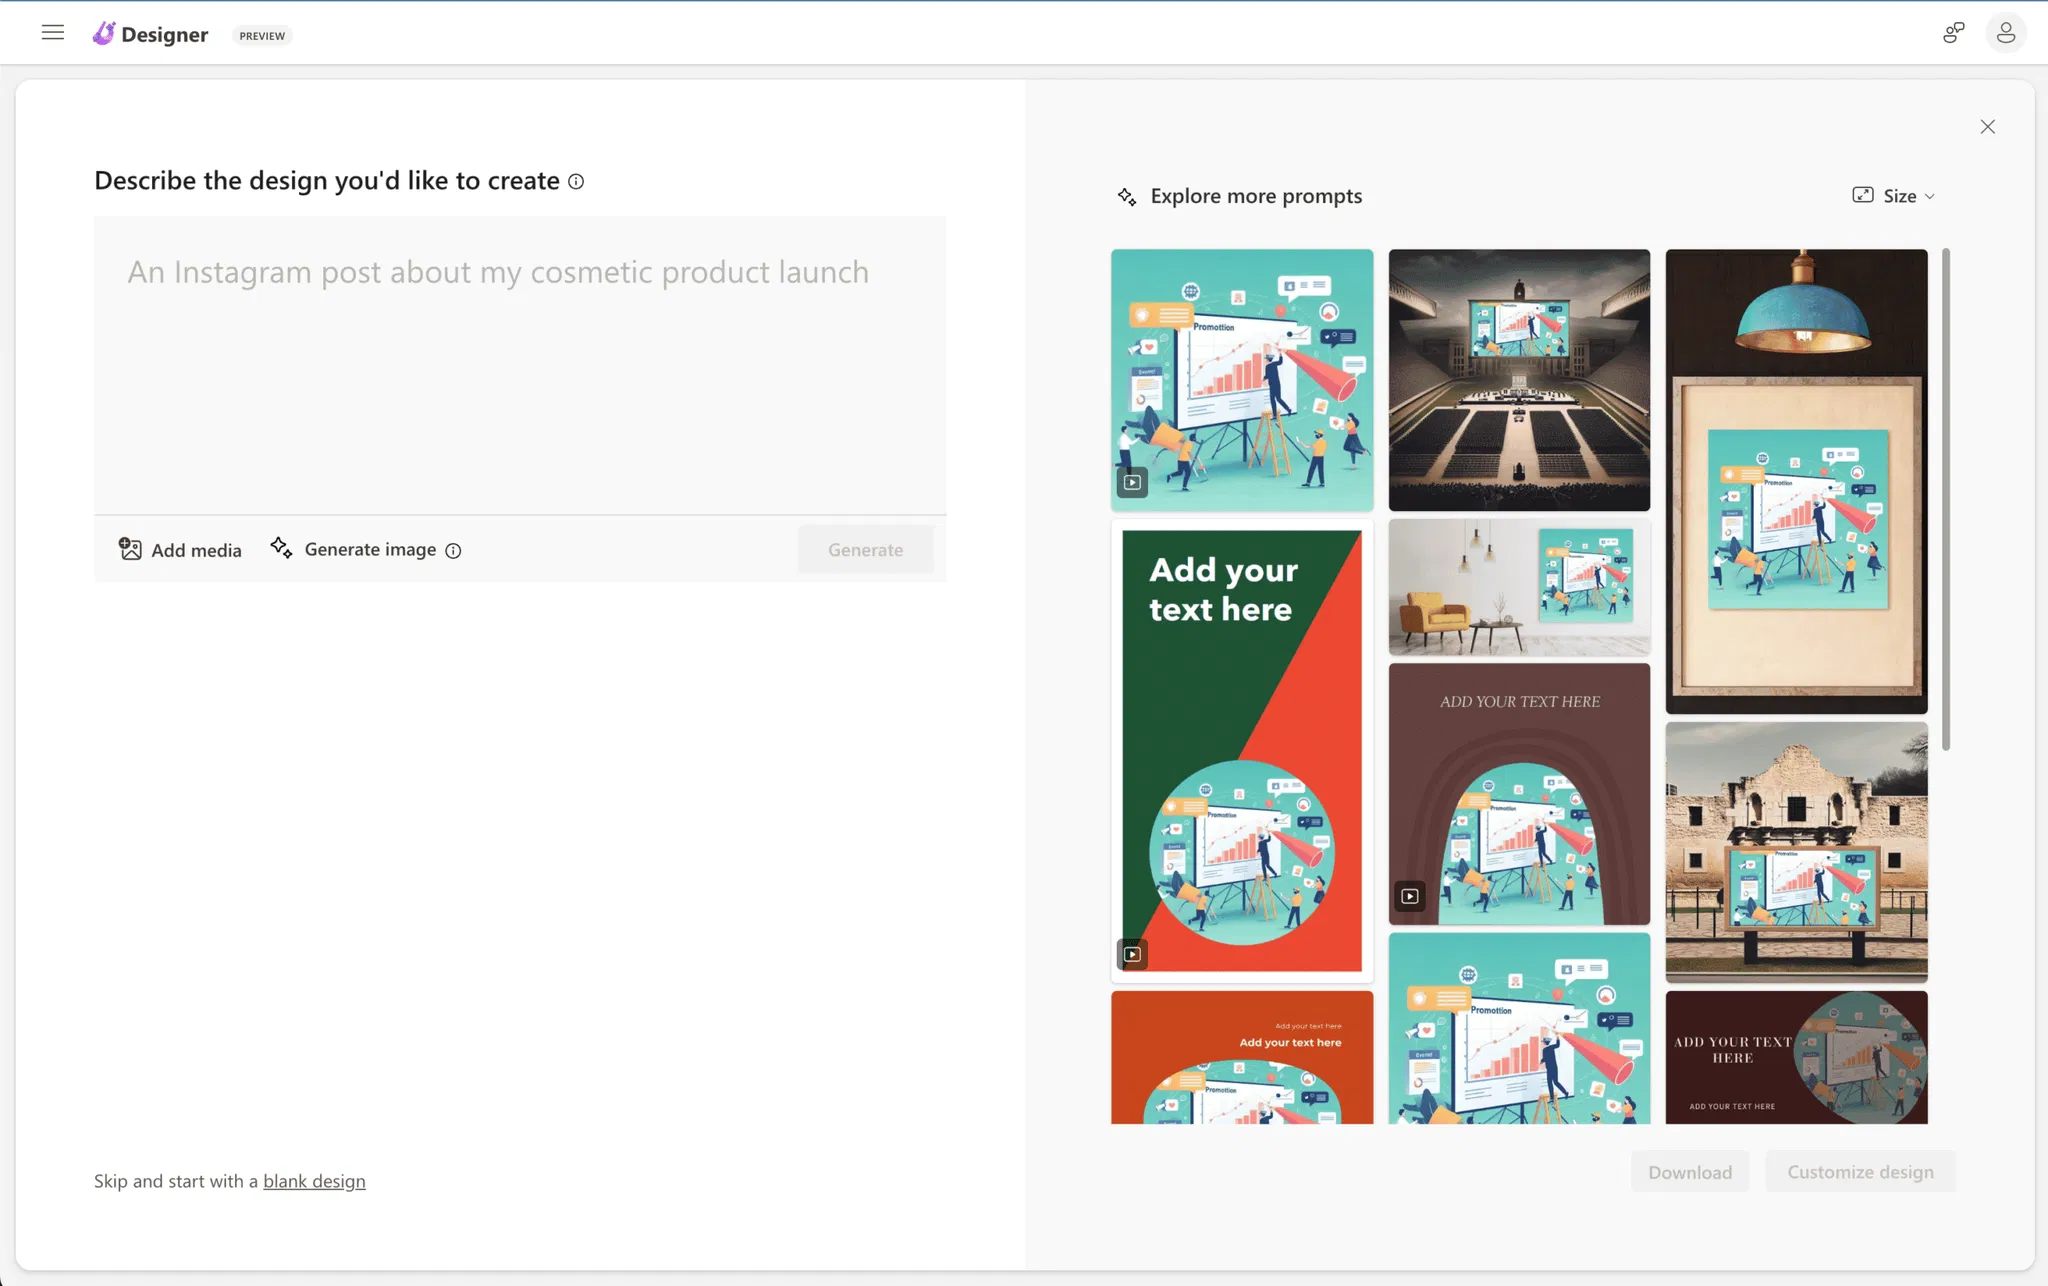Click the chevron next to Size
Screen dimensions: 2048x1286
[x=1930, y=197]
